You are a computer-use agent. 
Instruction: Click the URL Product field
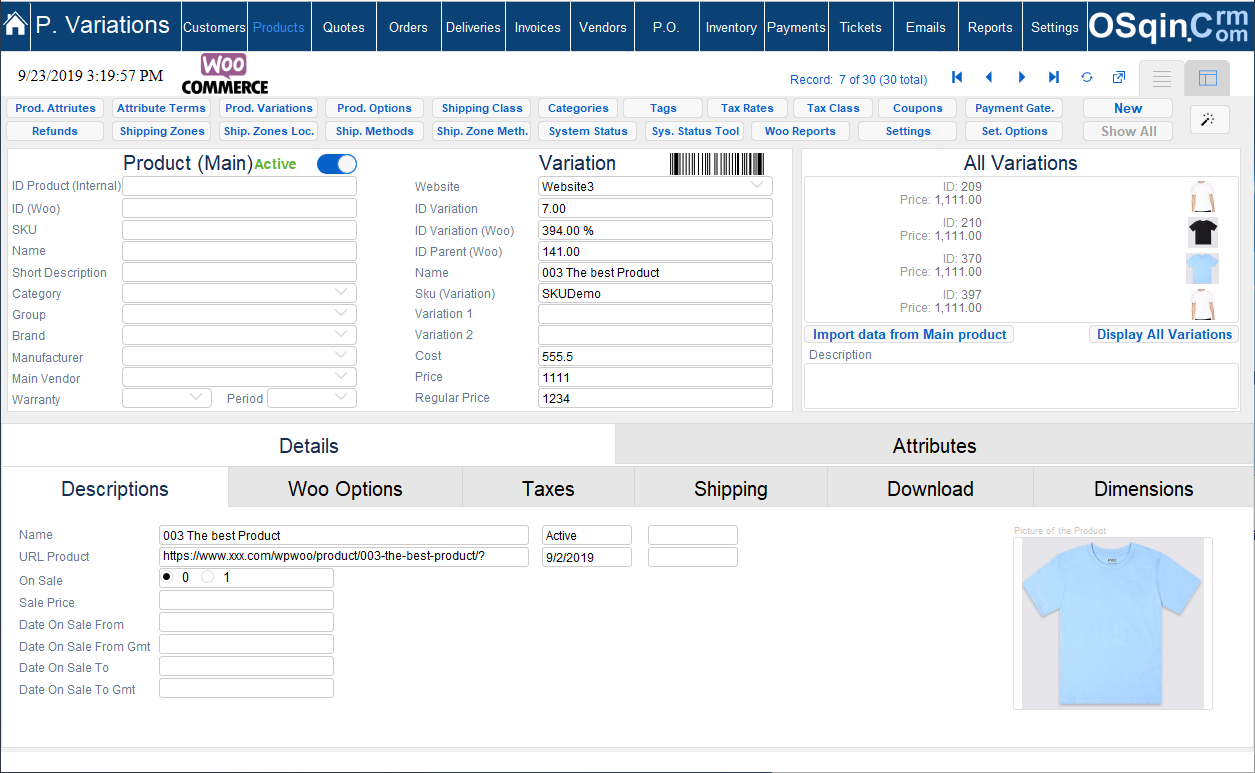(x=344, y=557)
